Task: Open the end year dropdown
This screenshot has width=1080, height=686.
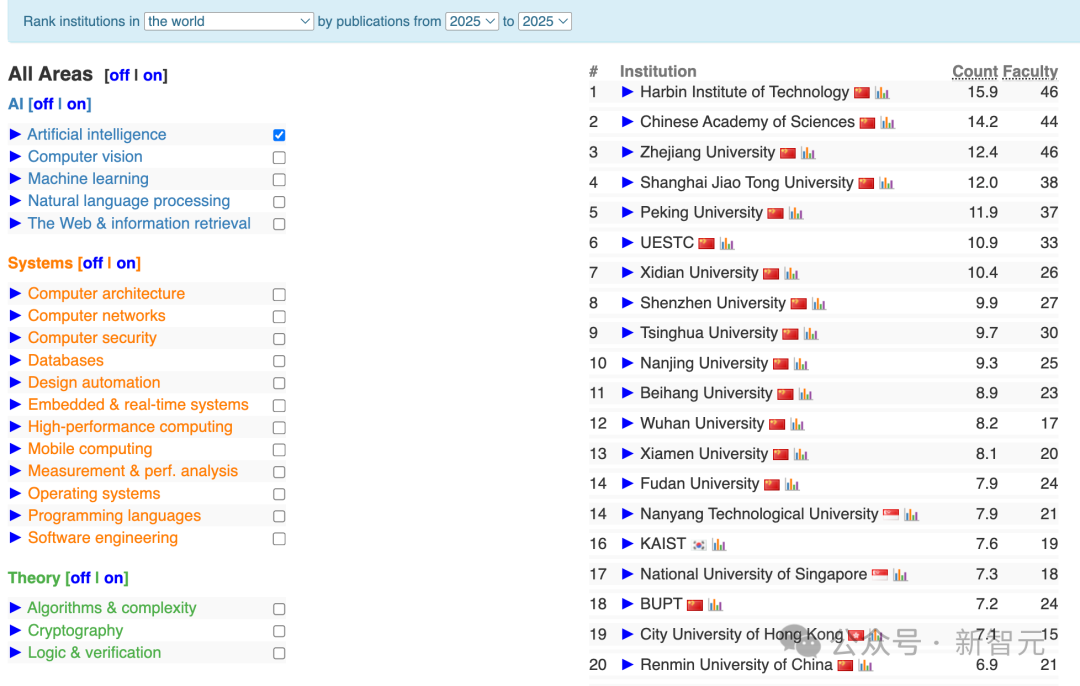Action: pos(545,21)
